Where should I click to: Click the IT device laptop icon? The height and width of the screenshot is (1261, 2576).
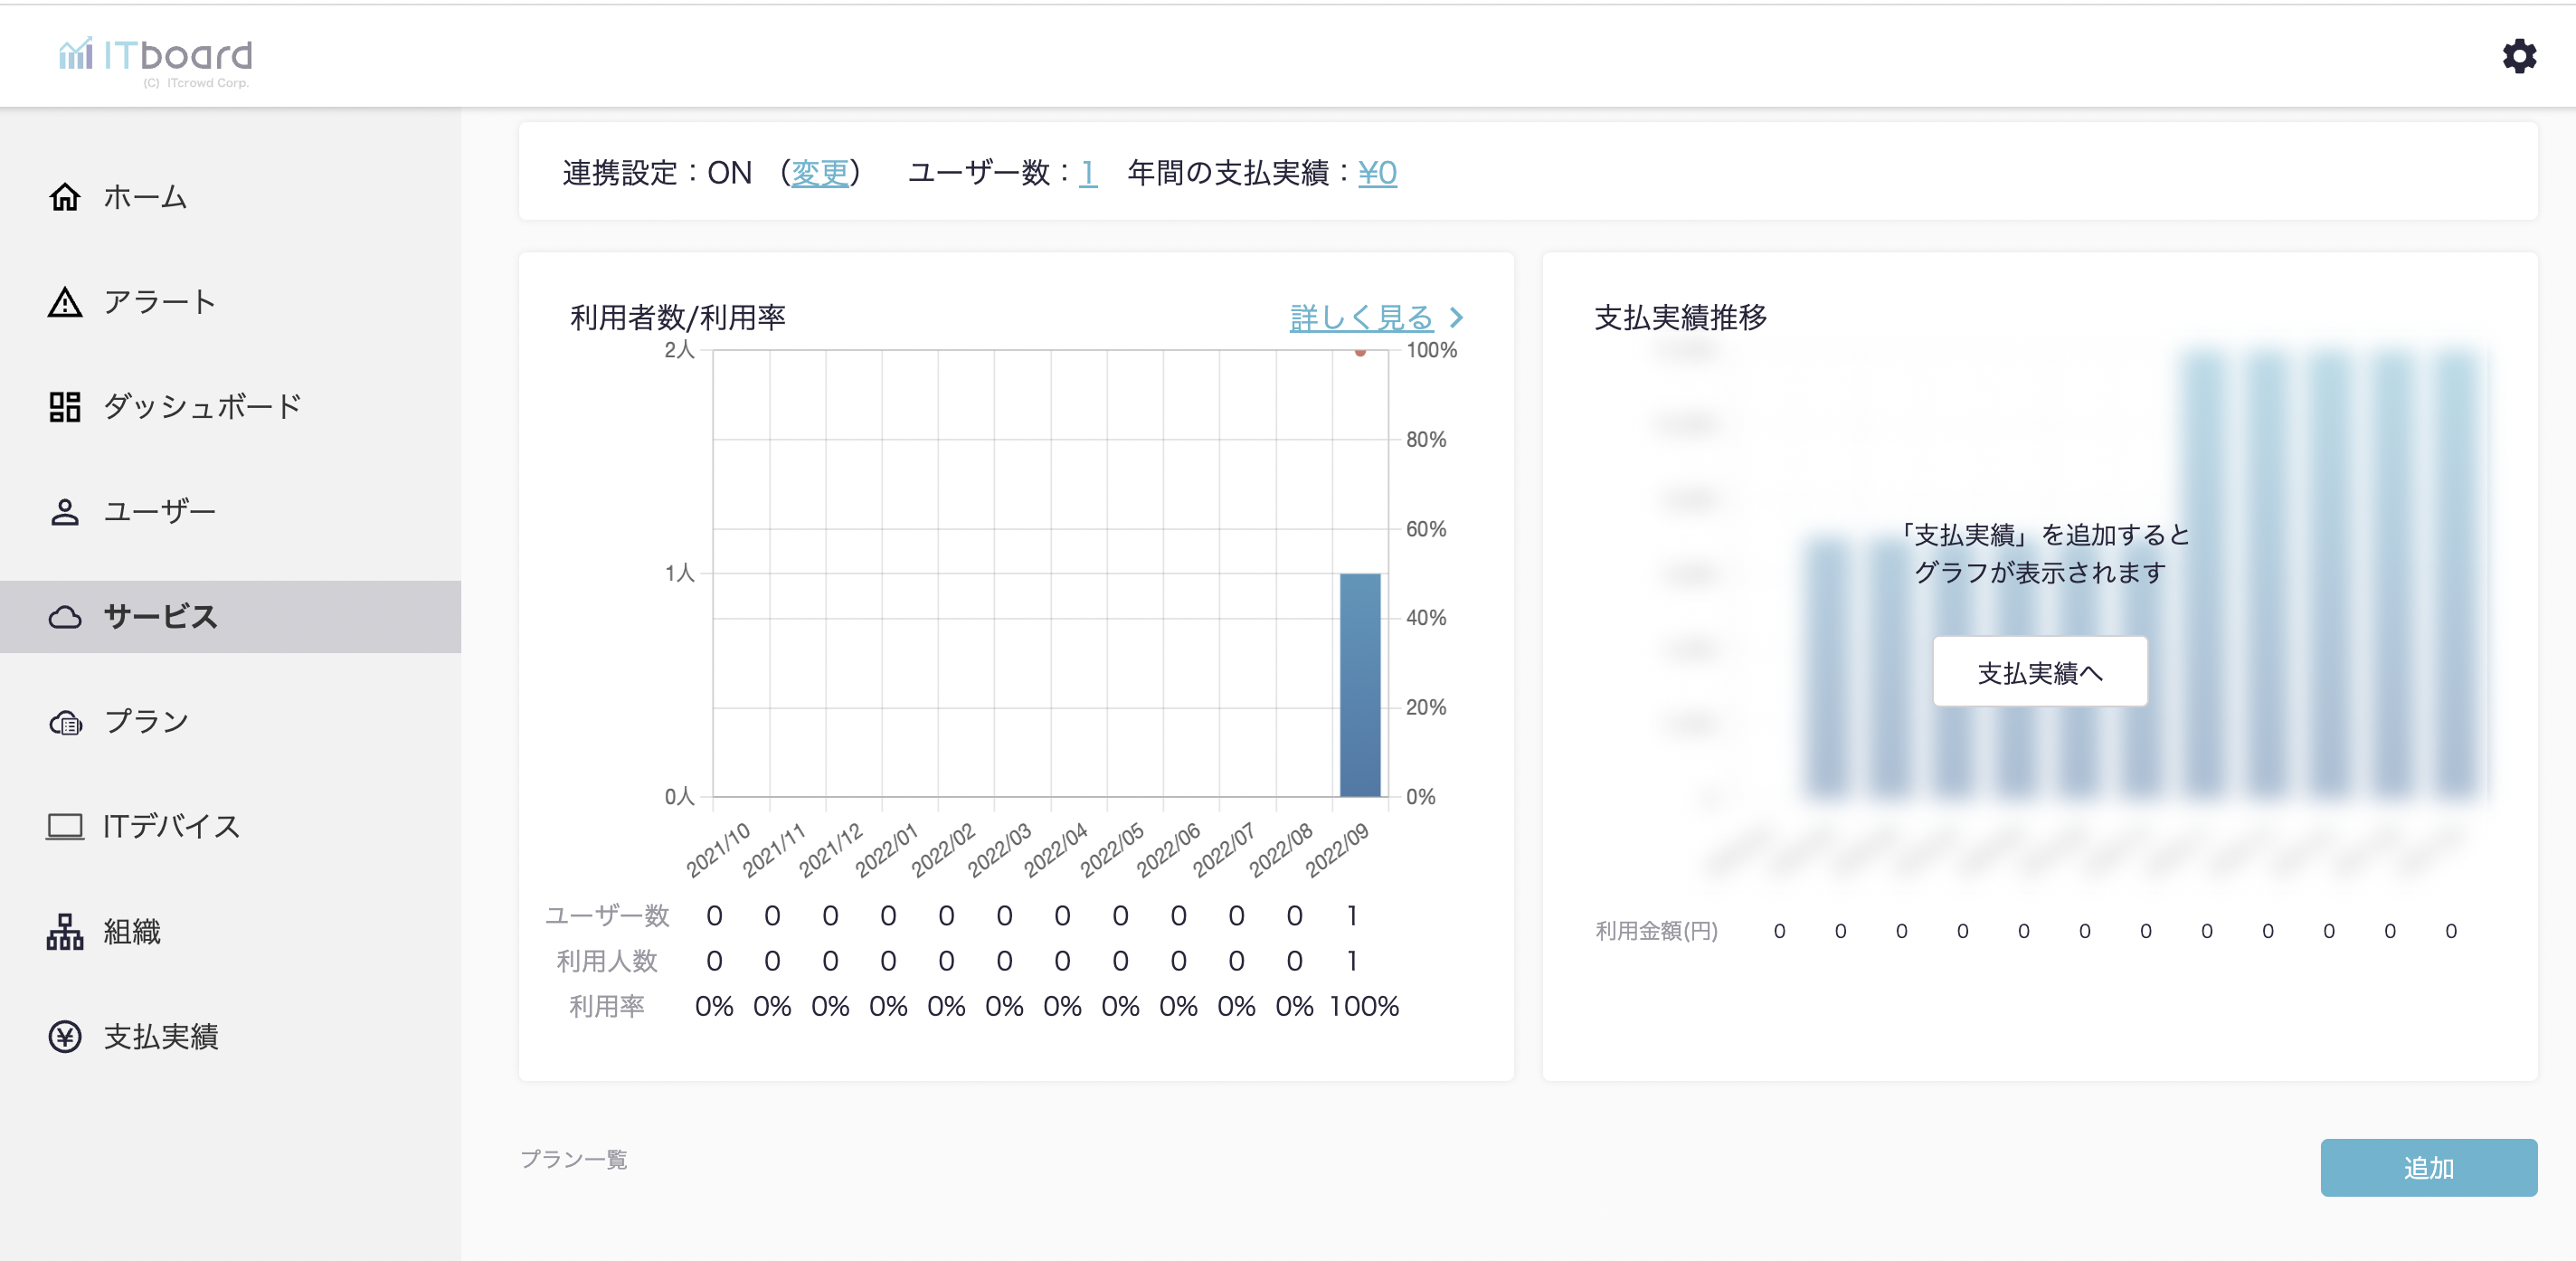(65, 827)
